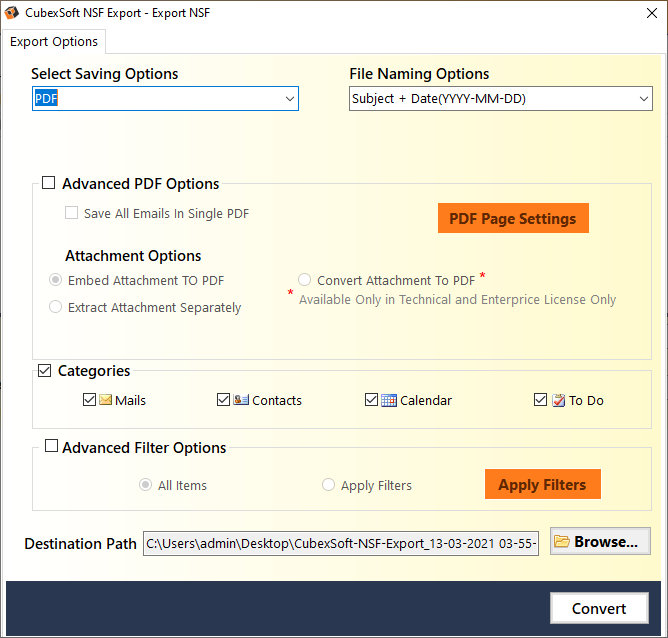Switch to the Export Options tab
This screenshot has height=638, width=668.
pos(55,41)
